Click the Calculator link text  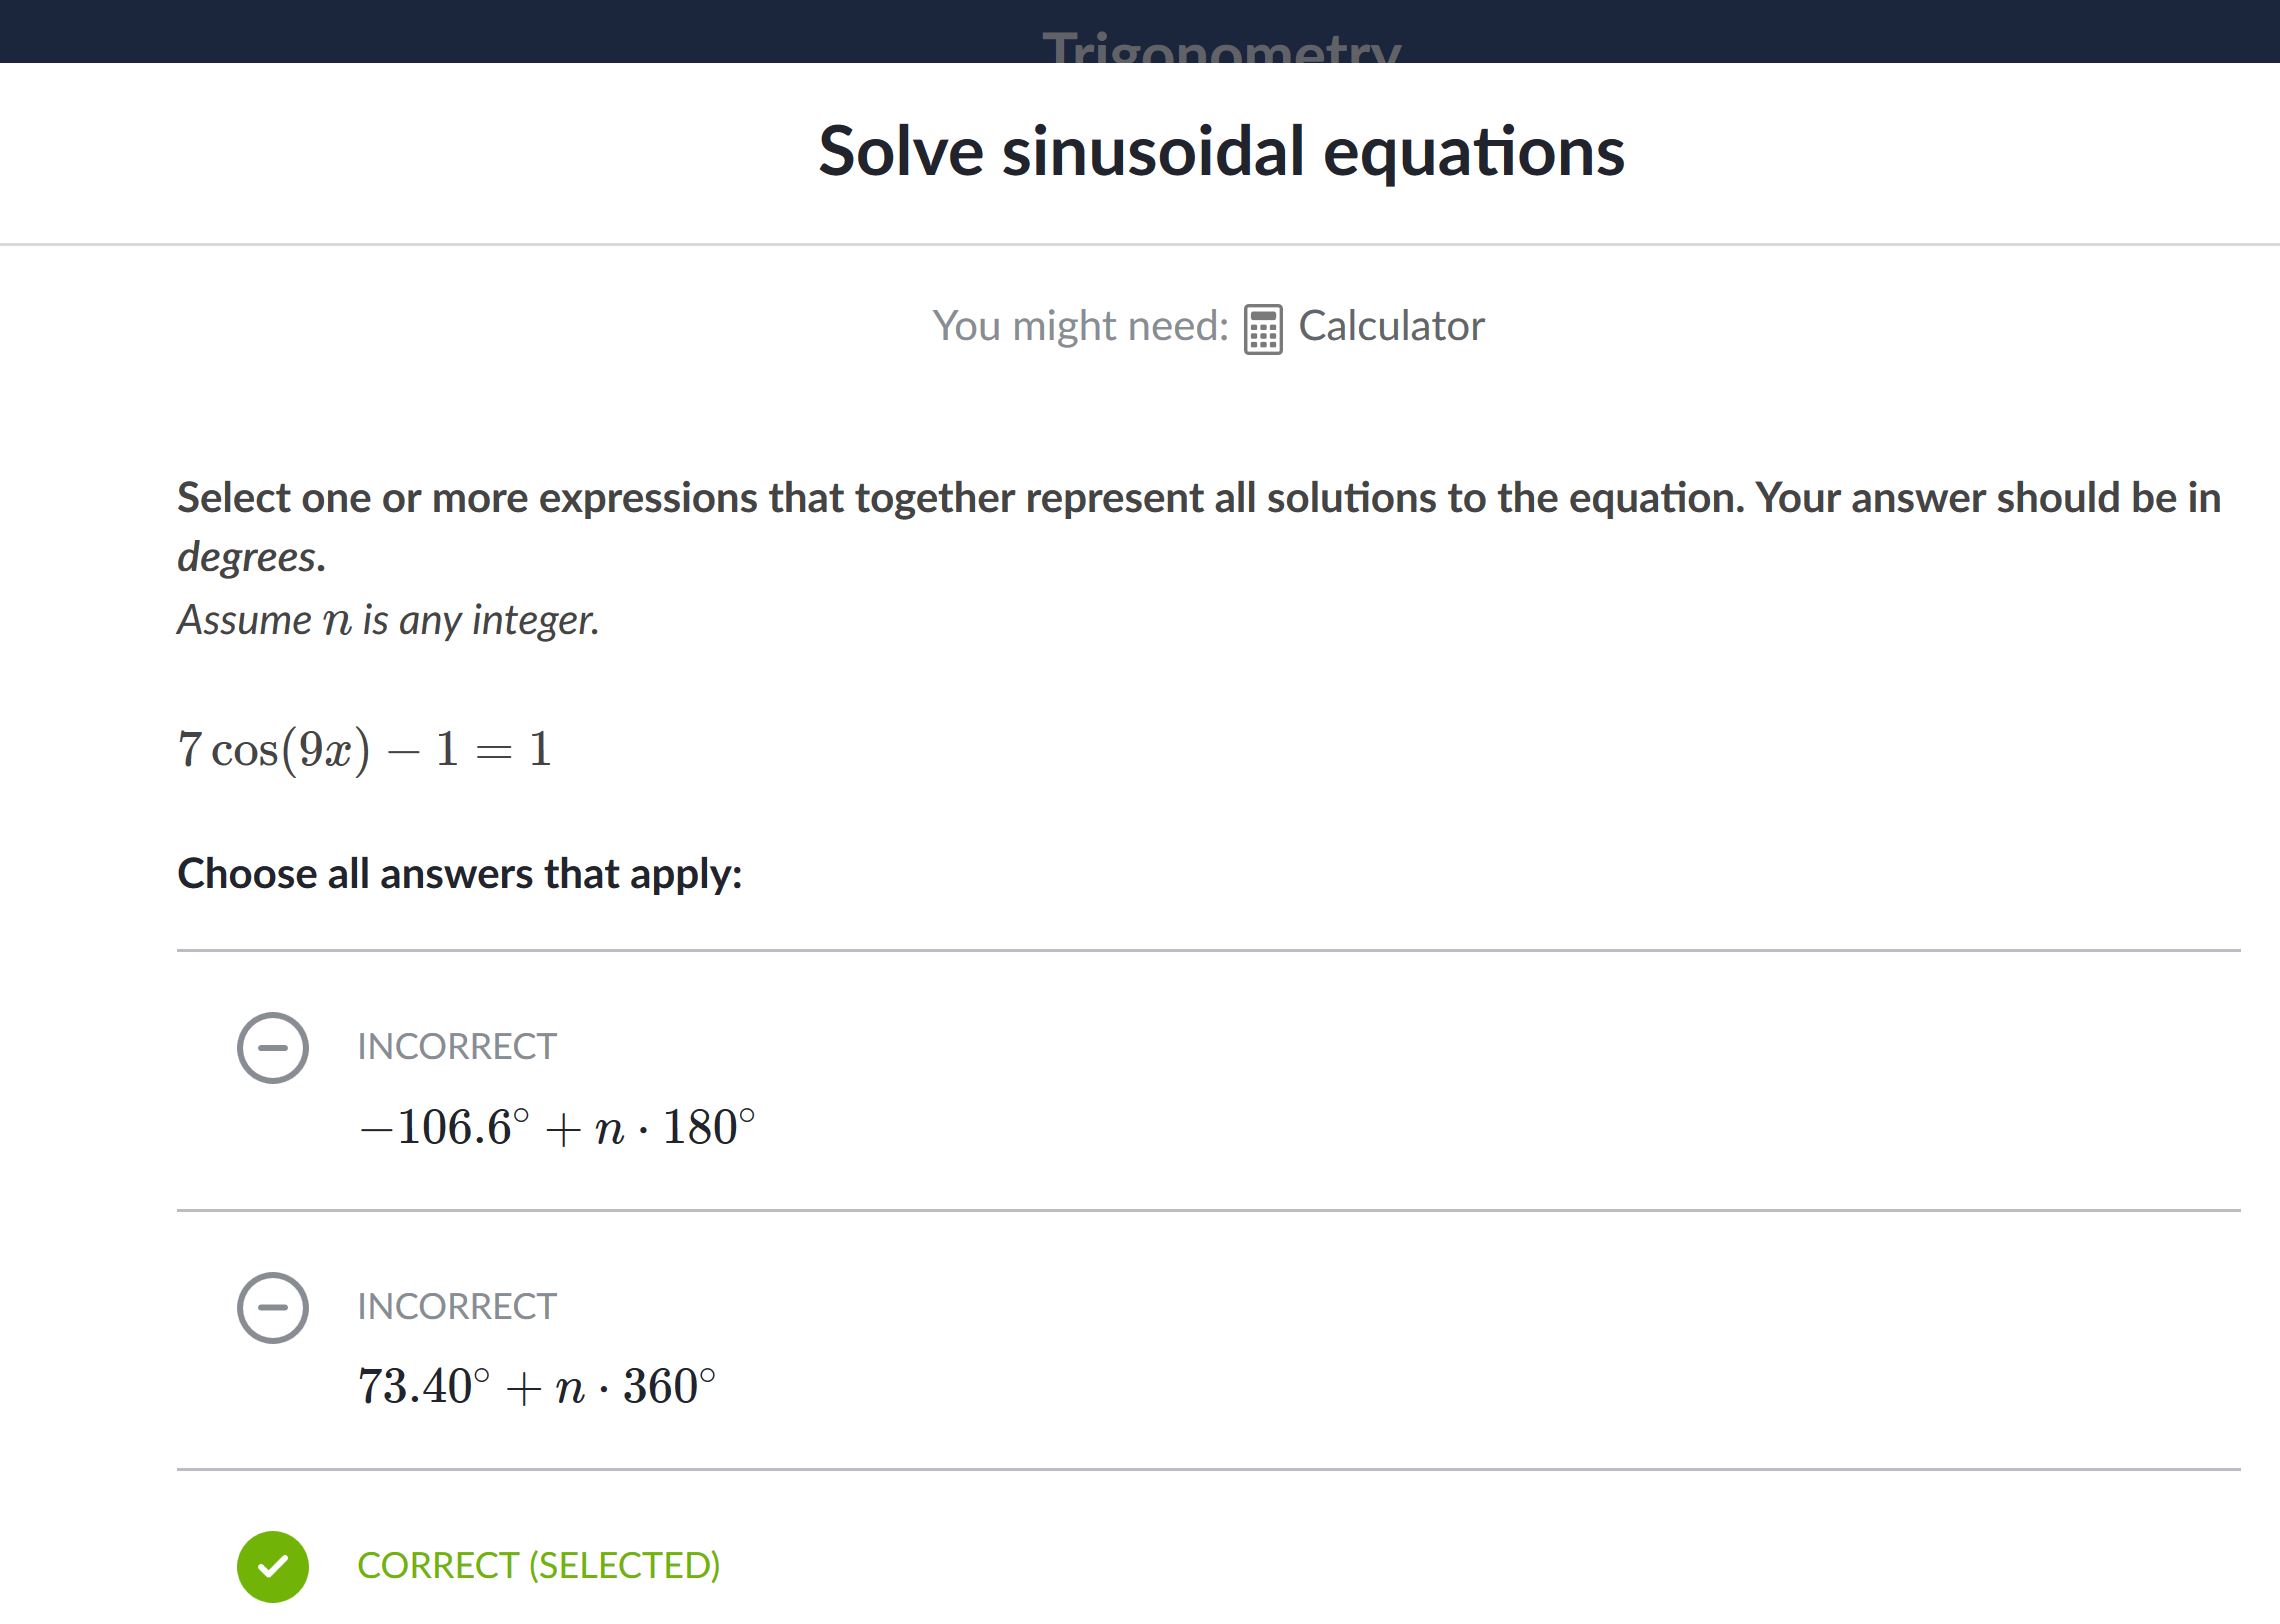pos(1391,326)
